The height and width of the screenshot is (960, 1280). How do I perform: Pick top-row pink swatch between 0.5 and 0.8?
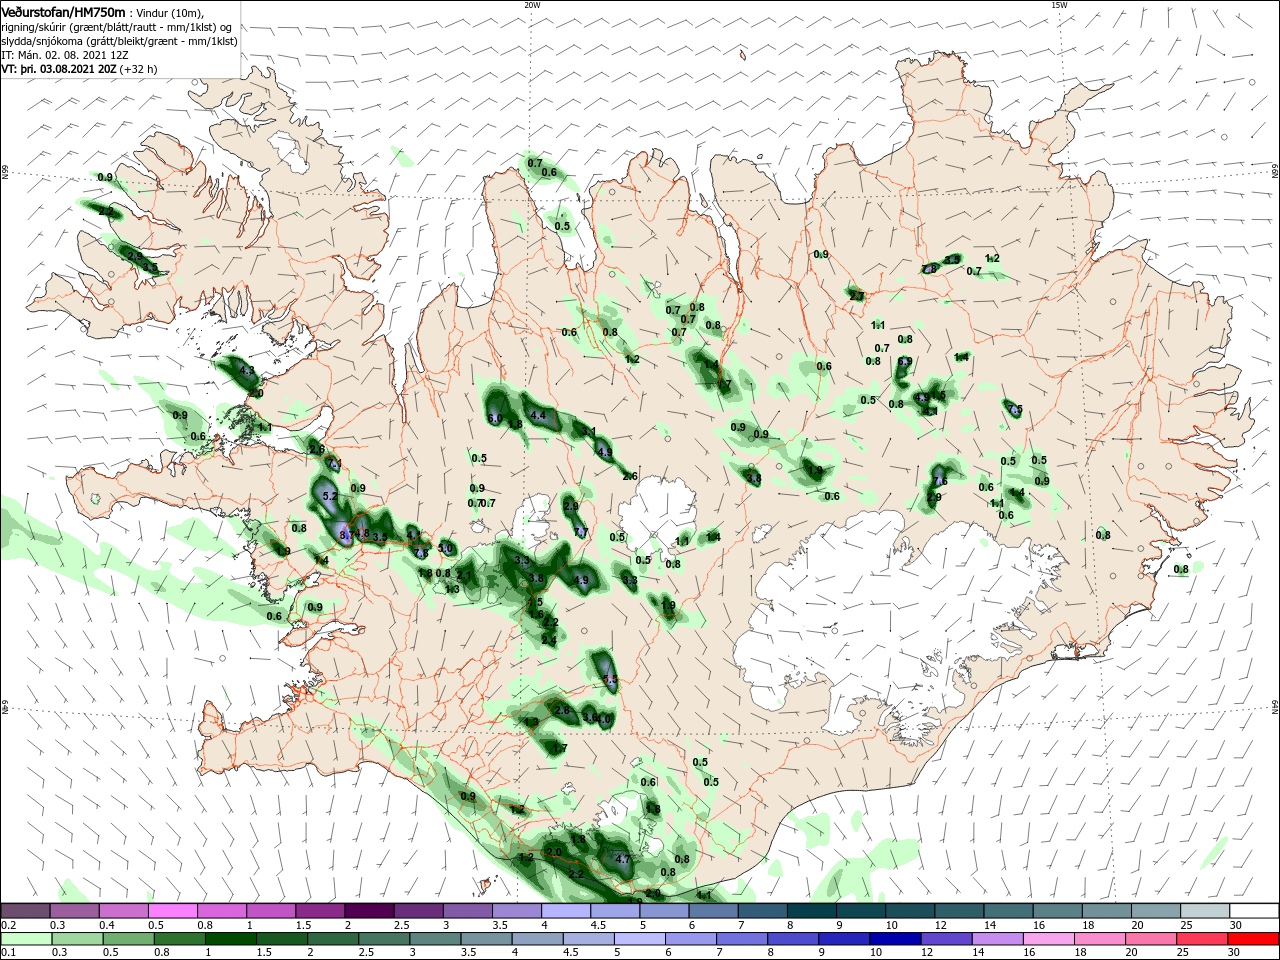click(x=173, y=911)
